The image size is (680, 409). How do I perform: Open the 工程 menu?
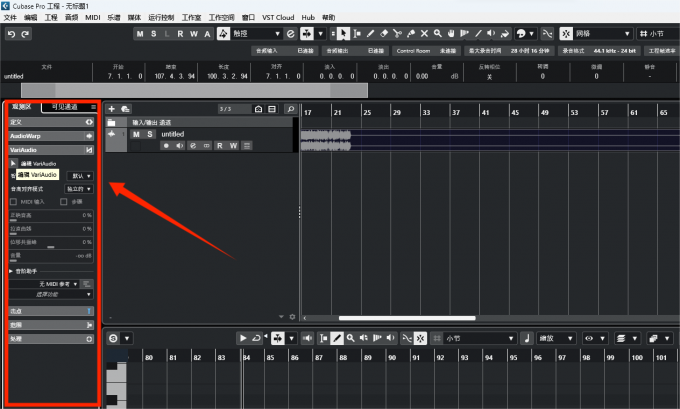51,17
